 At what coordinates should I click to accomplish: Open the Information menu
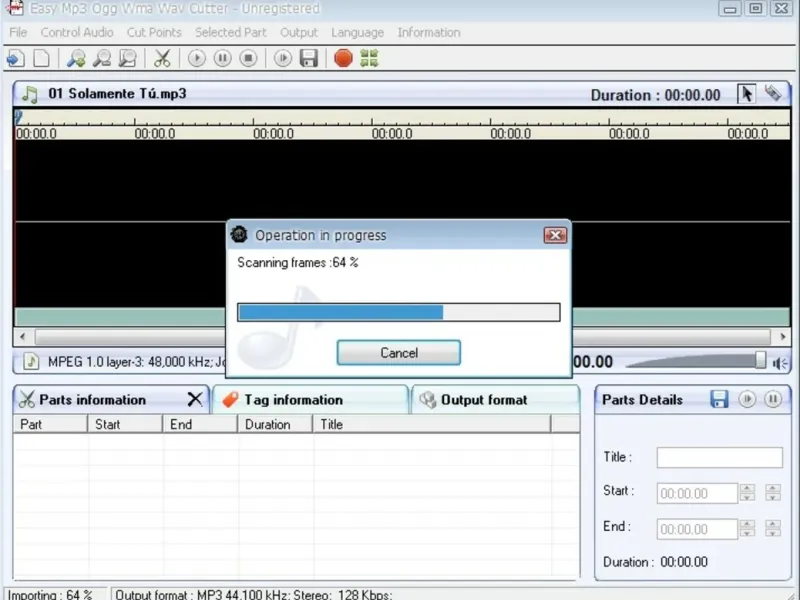(429, 32)
